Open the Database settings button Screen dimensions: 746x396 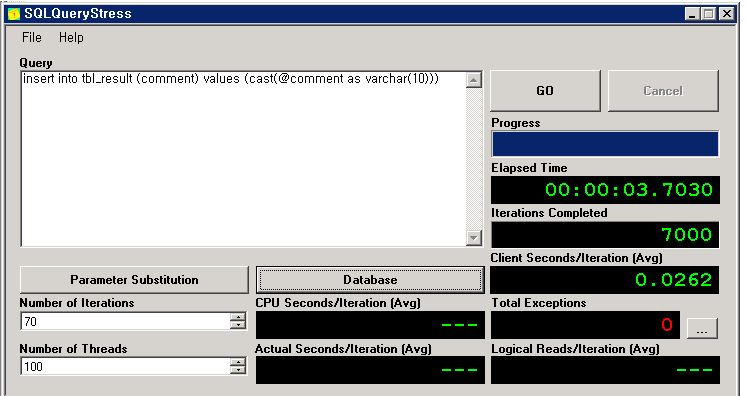(370, 280)
